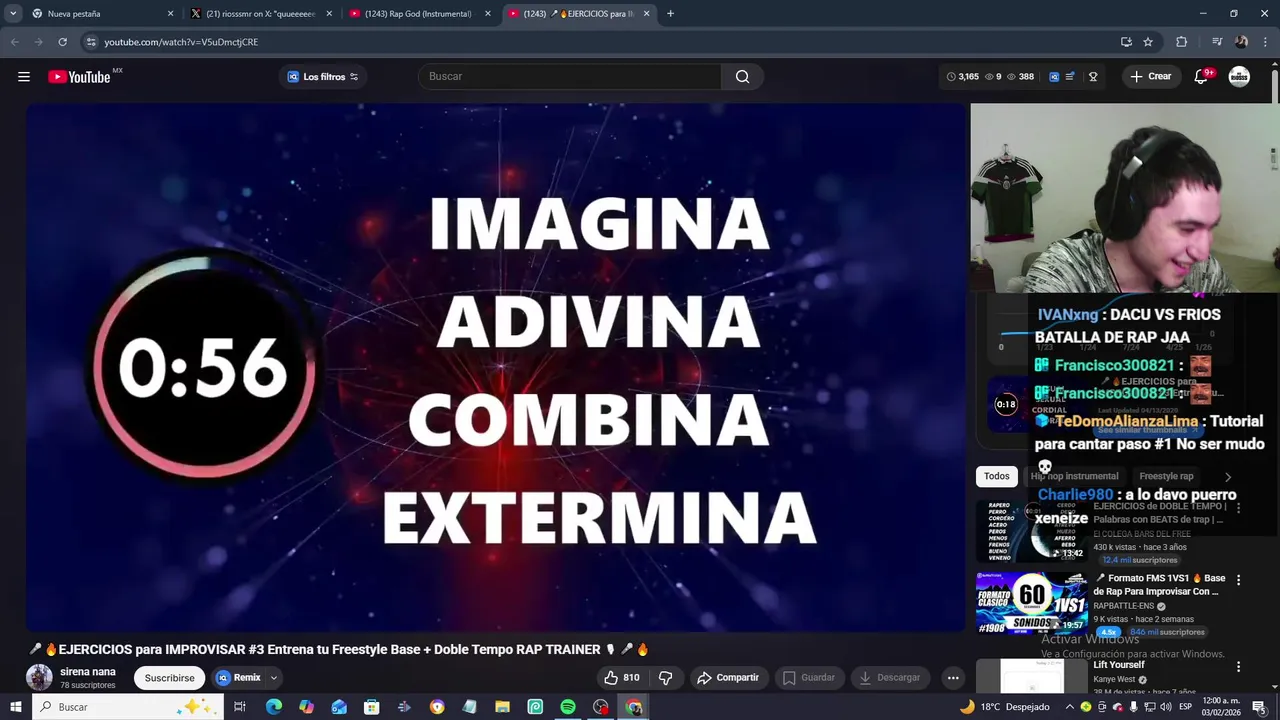The width and height of the screenshot is (1280, 720).
Task: Open options for the Lift Yourself video
Action: 1238,667
